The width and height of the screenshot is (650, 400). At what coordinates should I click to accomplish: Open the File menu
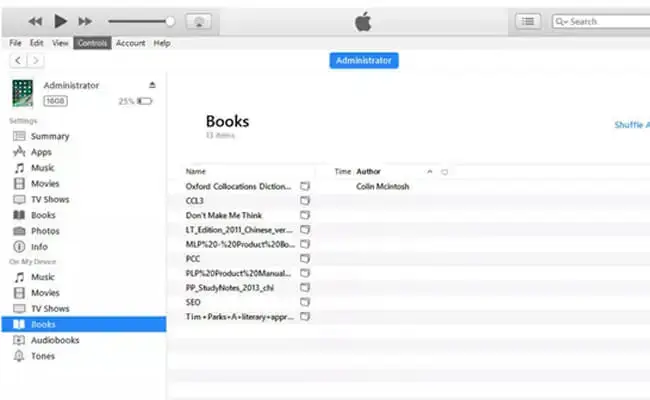coord(15,43)
